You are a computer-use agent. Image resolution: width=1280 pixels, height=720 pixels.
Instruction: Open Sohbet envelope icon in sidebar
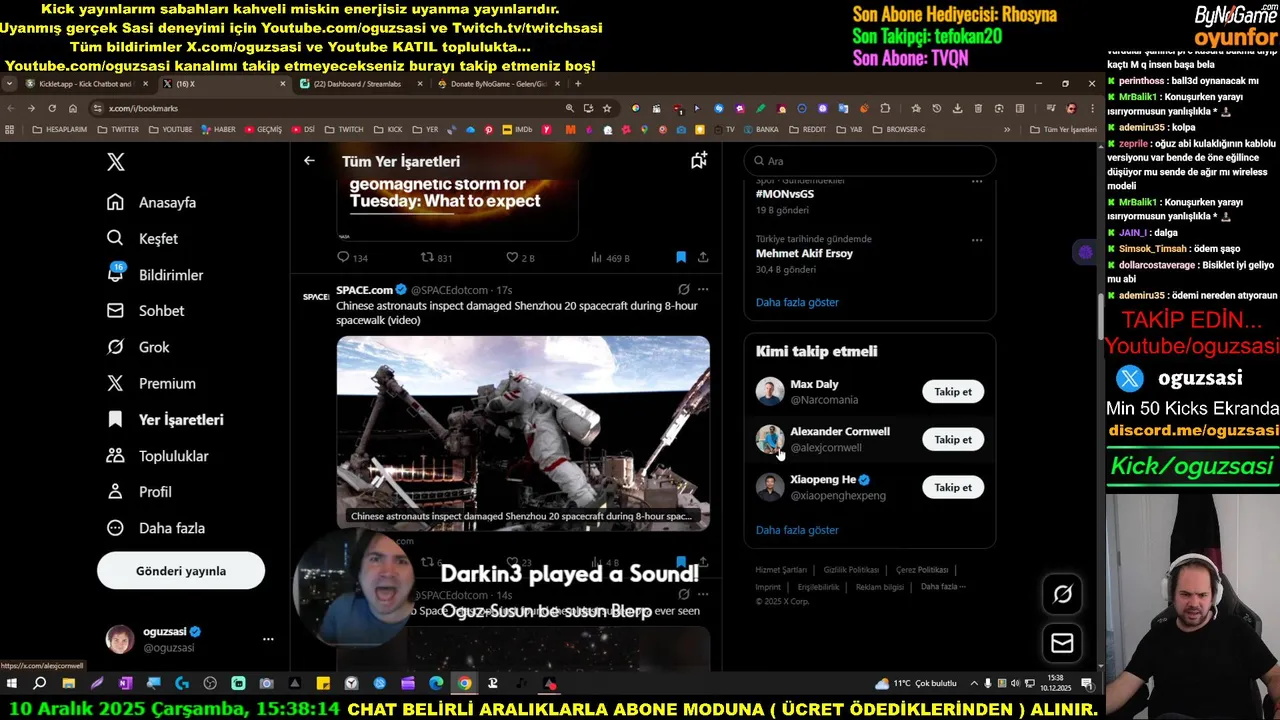[x=116, y=310]
